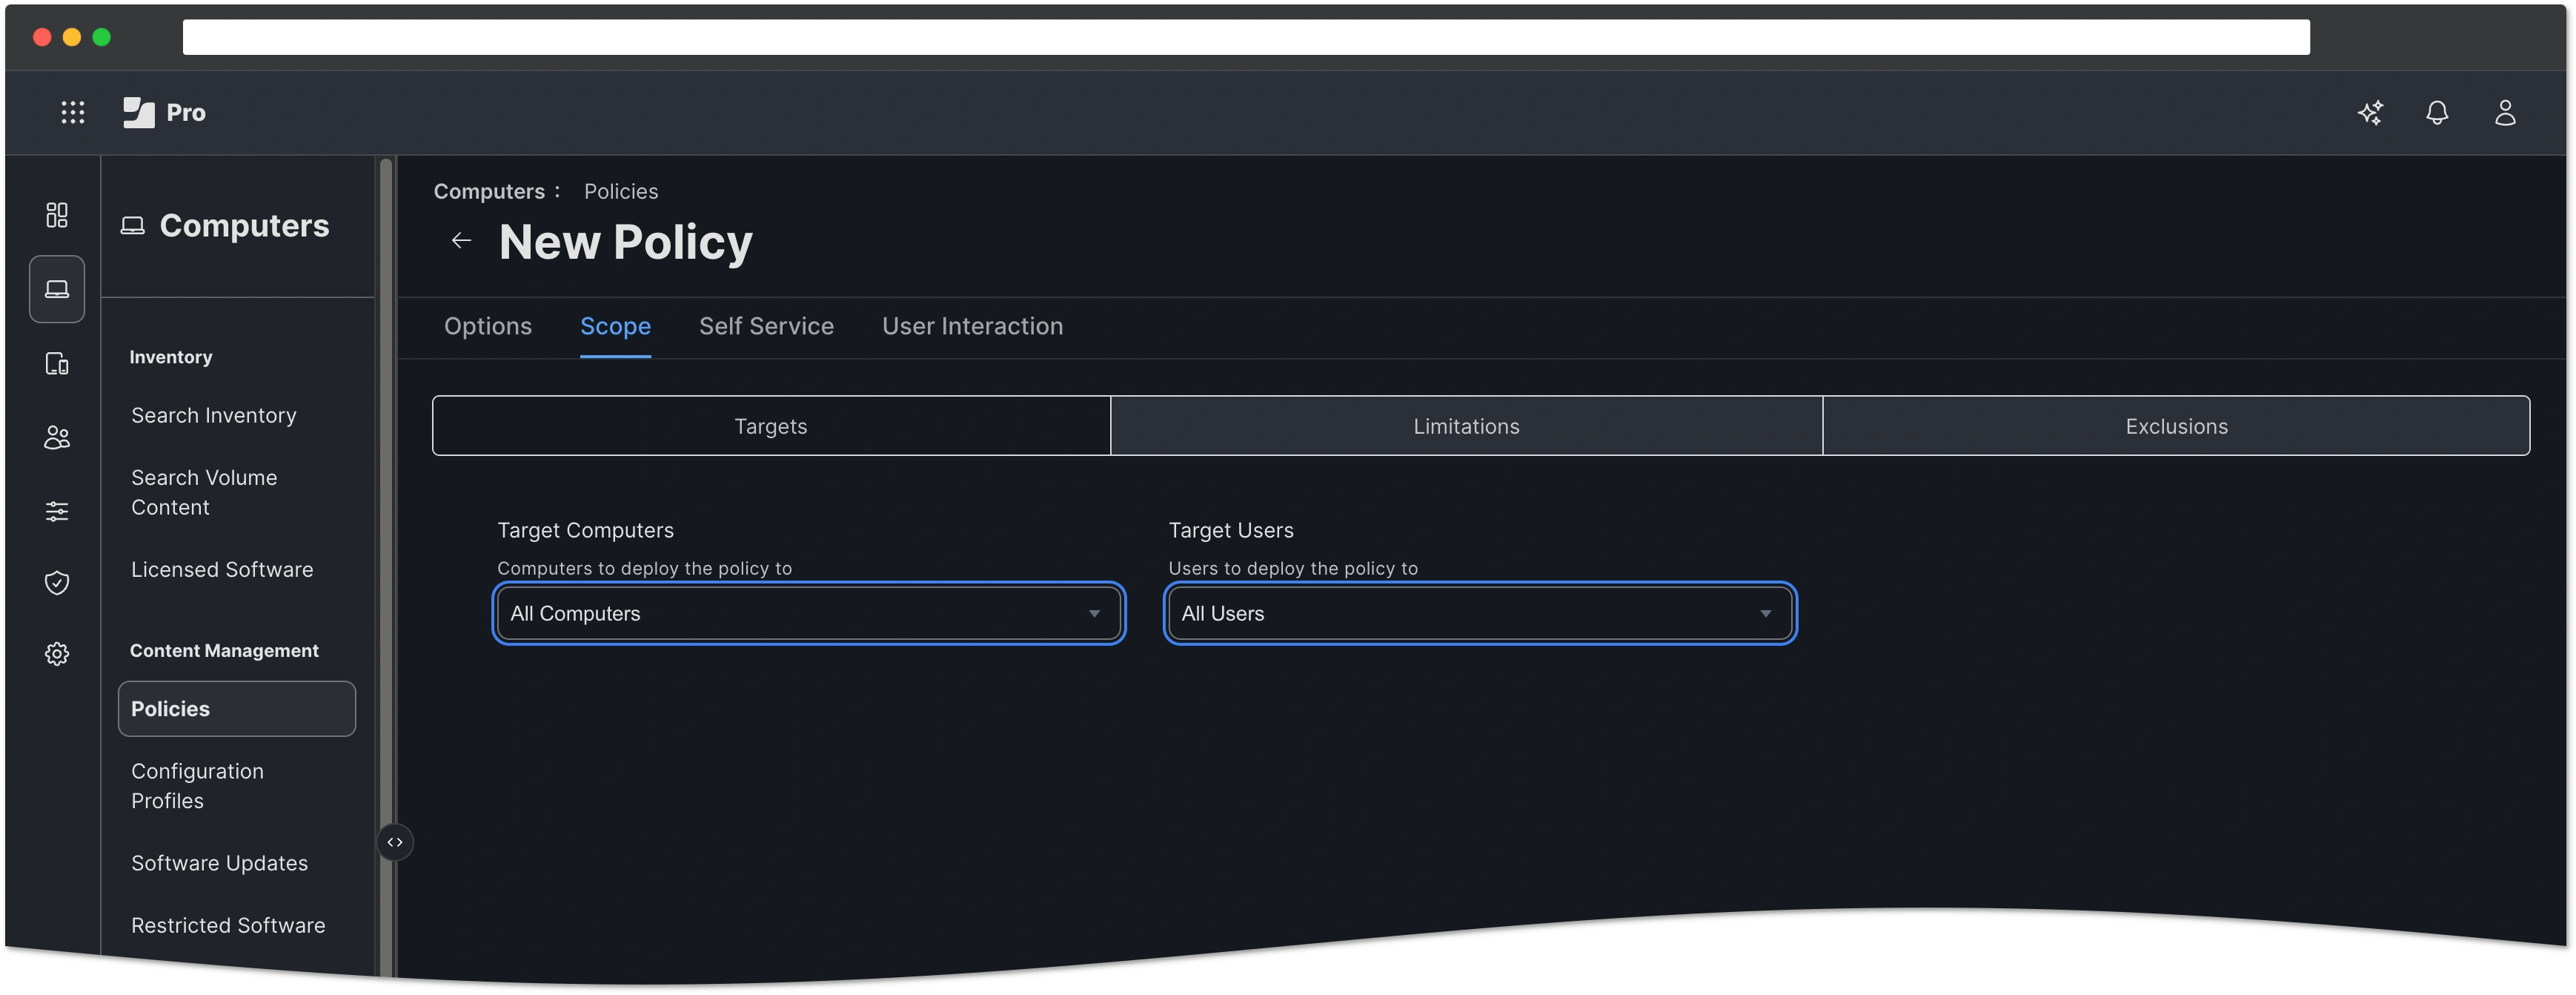Open the notifications bell

(x=2437, y=112)
